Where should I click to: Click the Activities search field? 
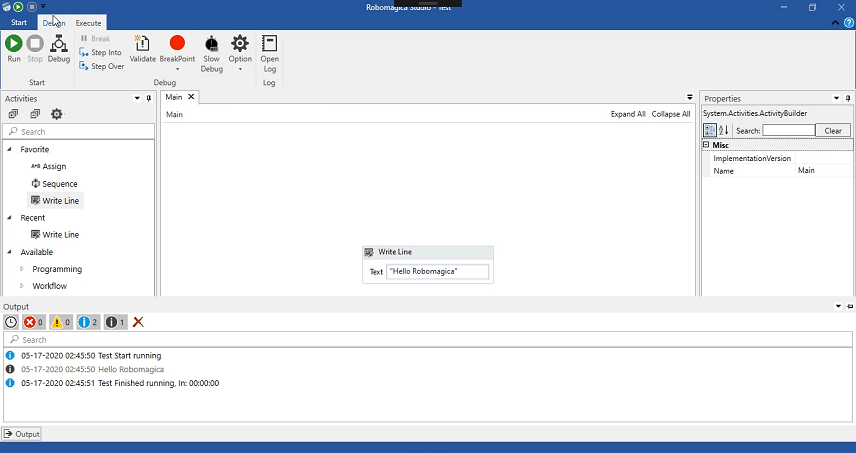pyautogui.click(x=79, y=132)
